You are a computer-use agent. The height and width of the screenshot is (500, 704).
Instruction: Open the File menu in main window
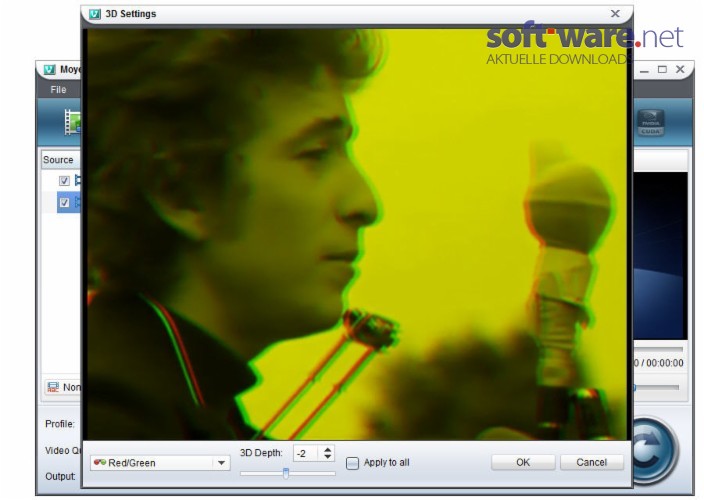tap(58, 89)
